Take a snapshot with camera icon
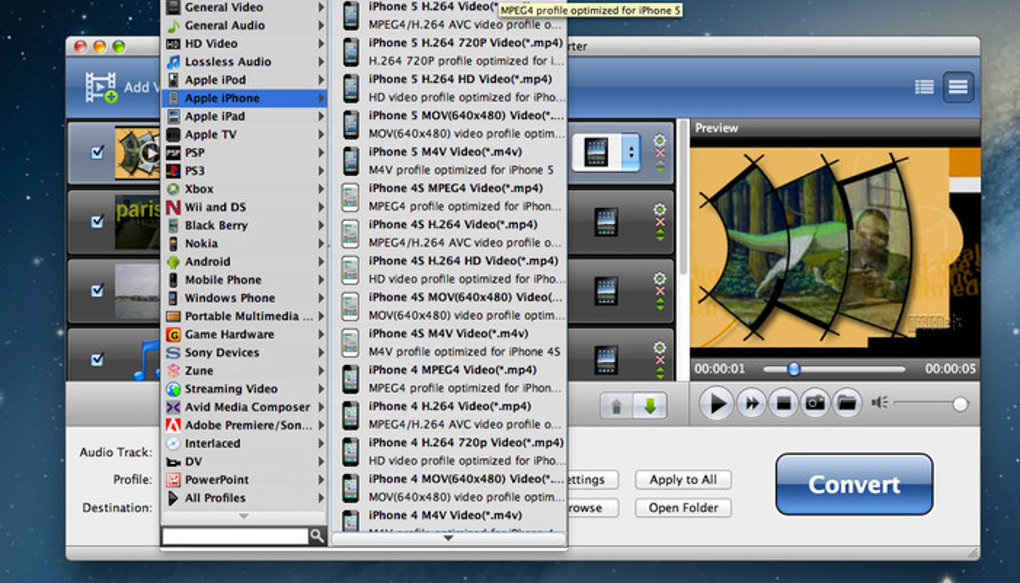This screenshot has width=1020, height=583. click(815, 403)
